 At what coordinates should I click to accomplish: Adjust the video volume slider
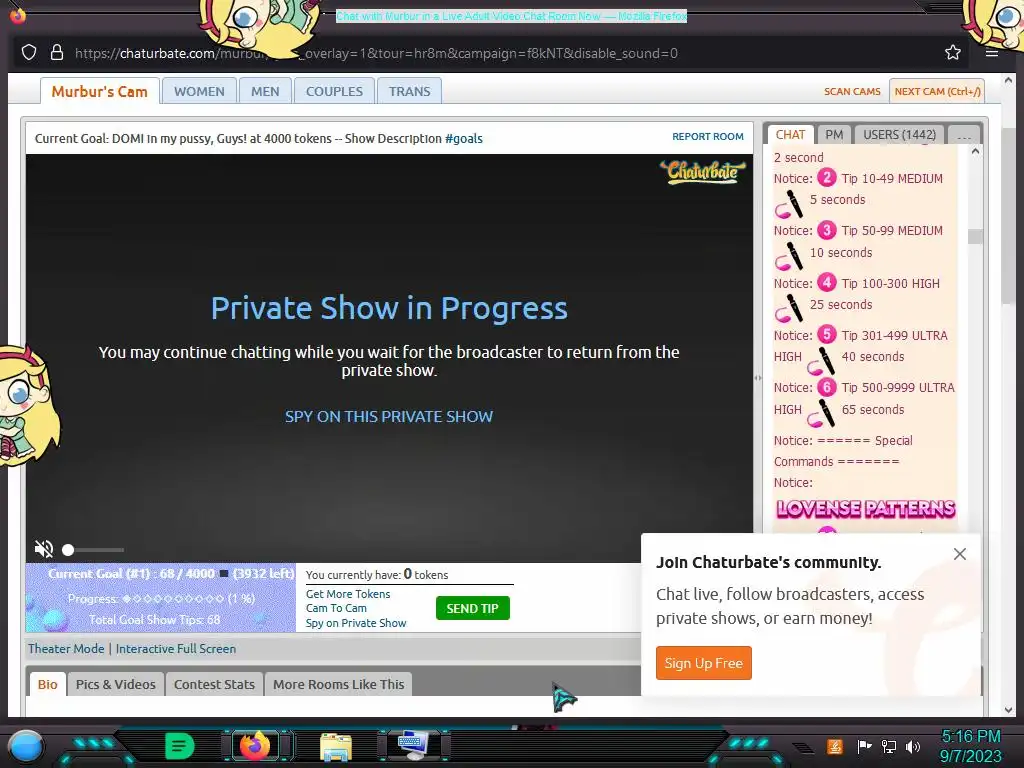(93, 550)
